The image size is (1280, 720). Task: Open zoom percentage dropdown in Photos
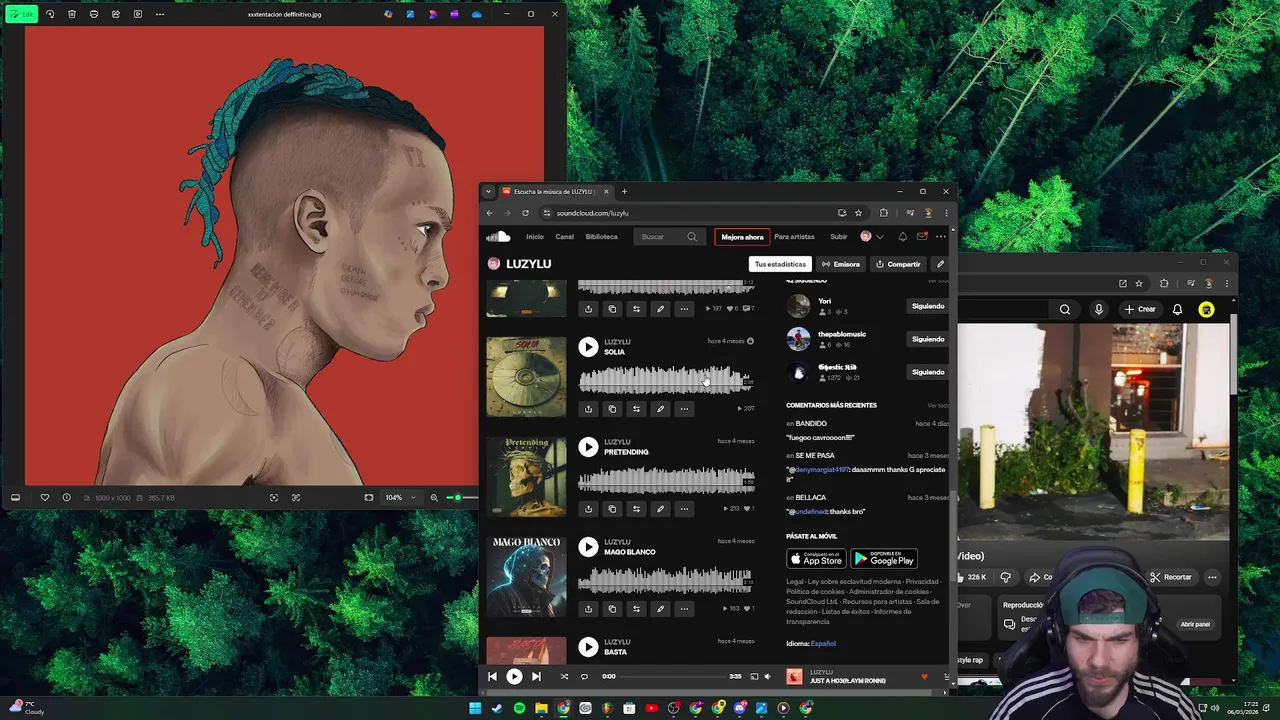tap(401, 497)
